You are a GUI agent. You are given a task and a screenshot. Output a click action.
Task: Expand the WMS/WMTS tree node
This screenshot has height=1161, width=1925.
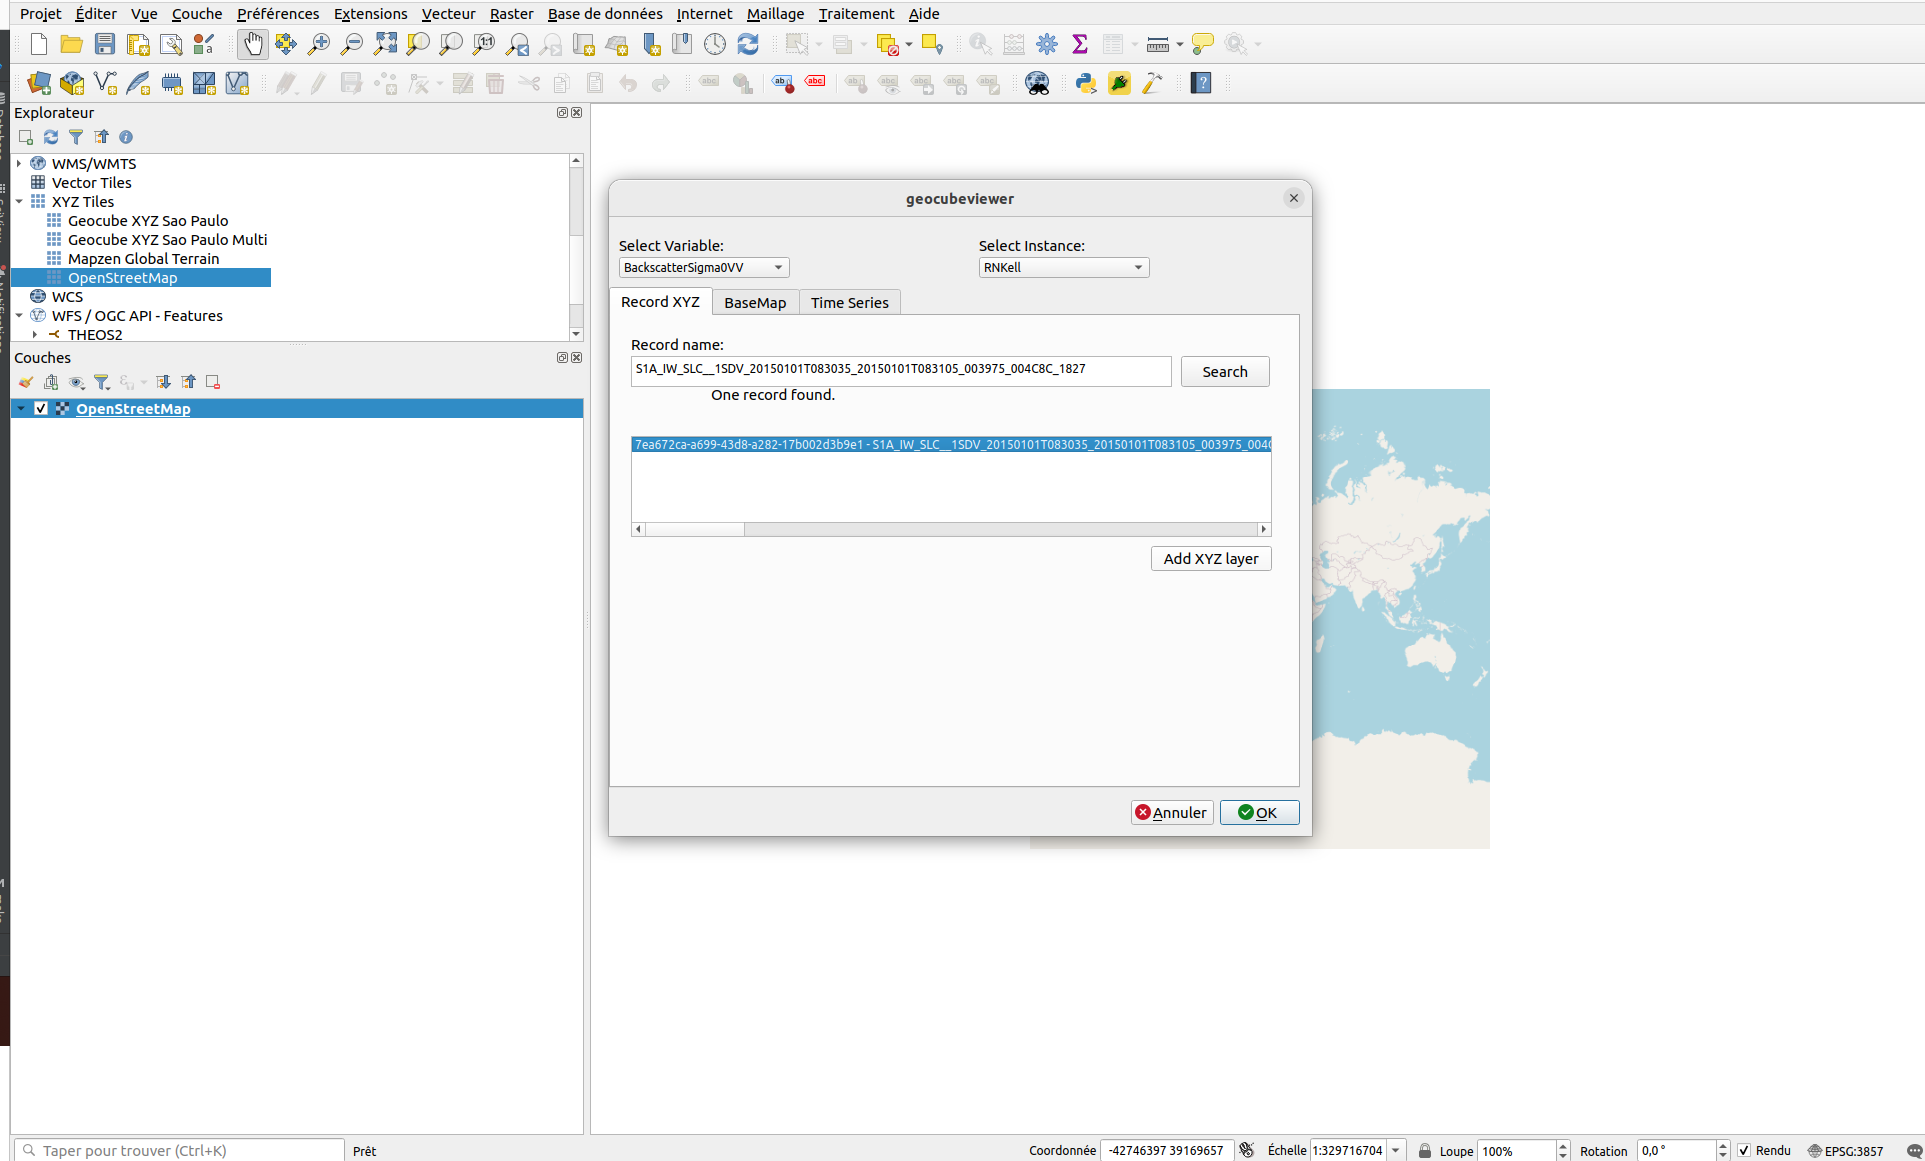[19, 163]
